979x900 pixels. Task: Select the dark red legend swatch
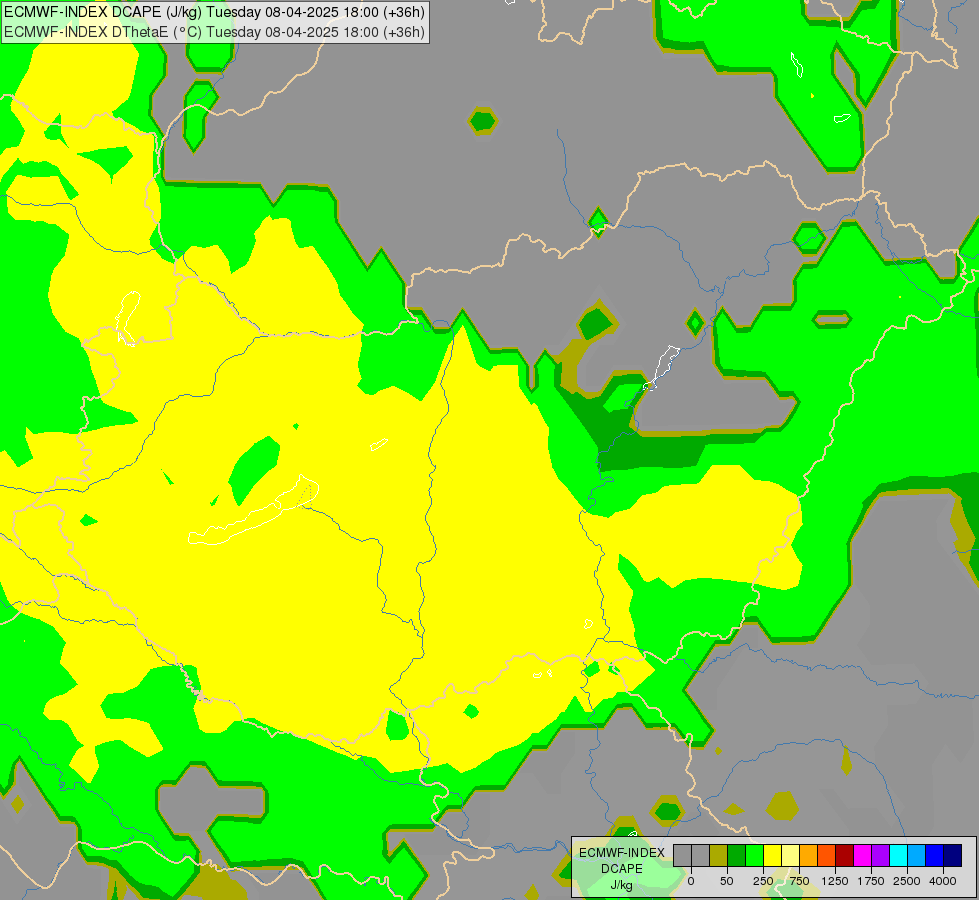[844, 855]
